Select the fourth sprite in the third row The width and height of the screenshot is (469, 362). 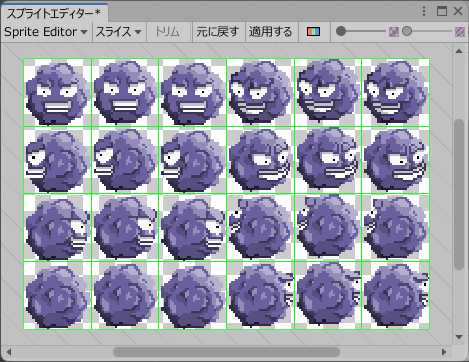(x=260, y=228)
